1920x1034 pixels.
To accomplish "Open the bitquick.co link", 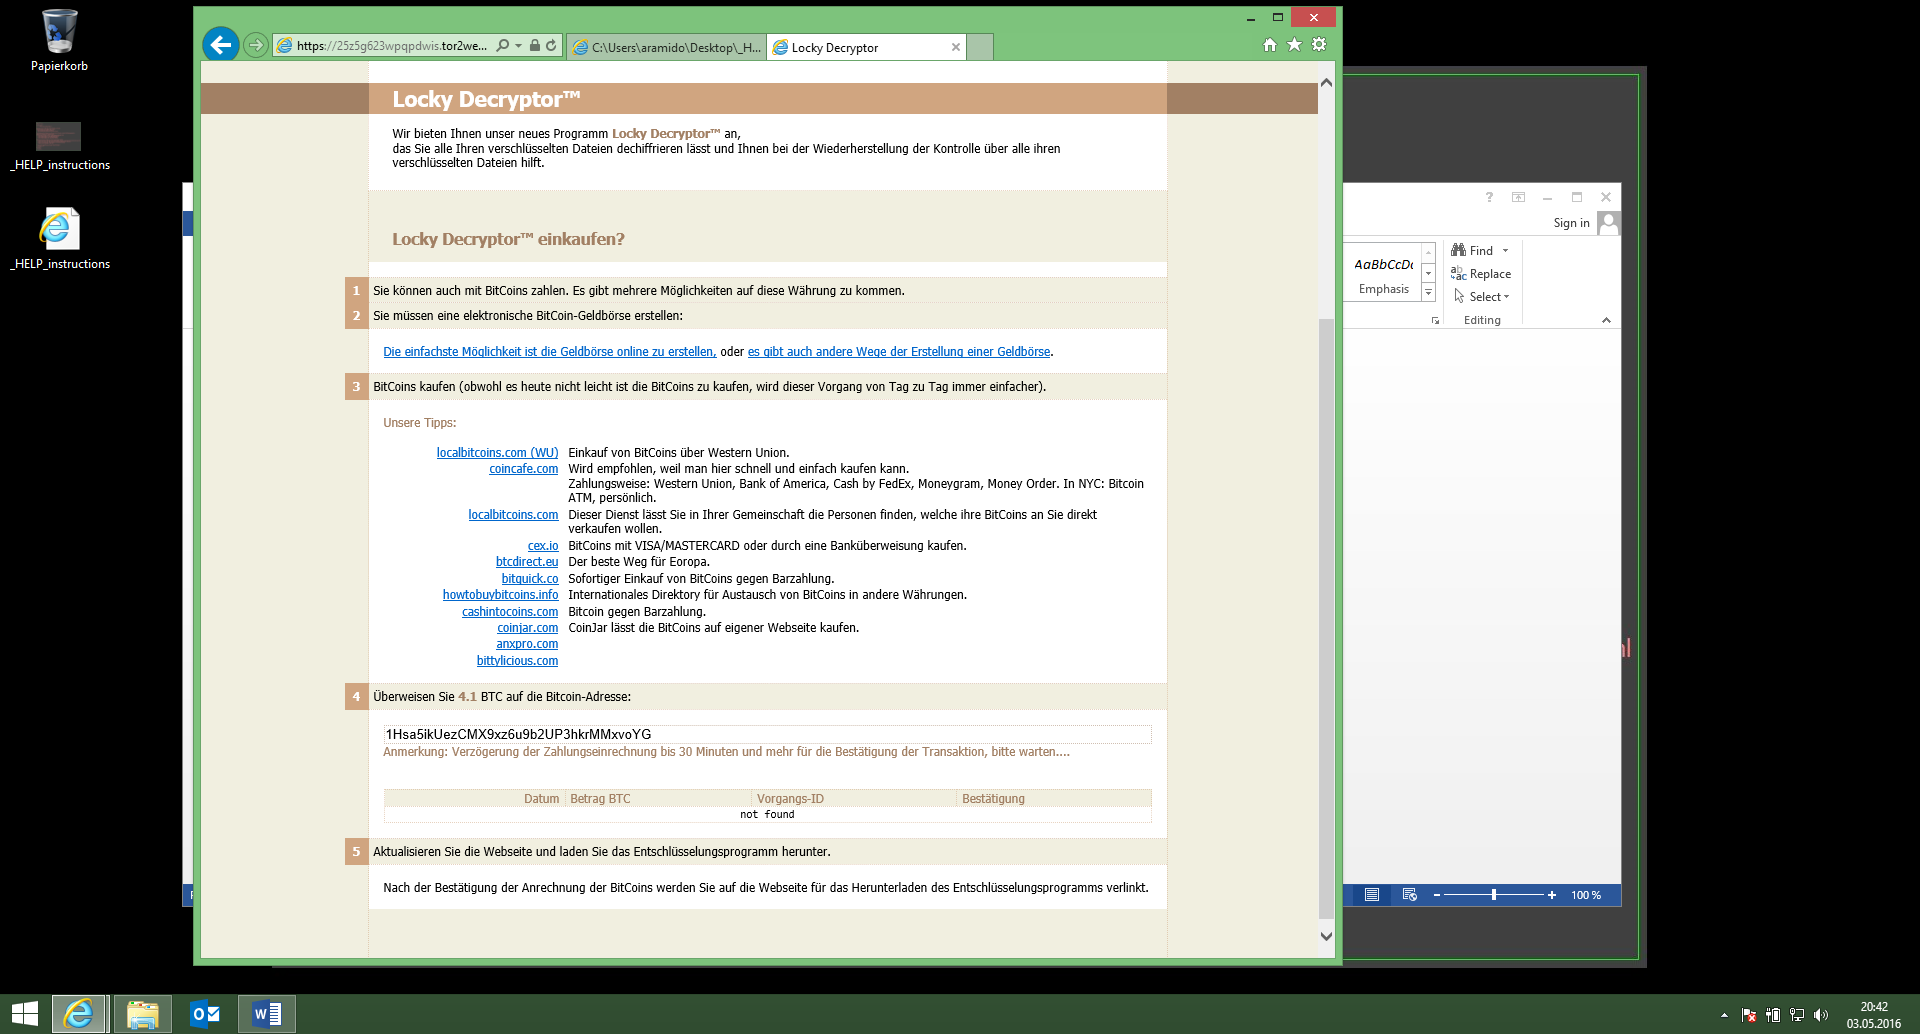I will point(530,579).
